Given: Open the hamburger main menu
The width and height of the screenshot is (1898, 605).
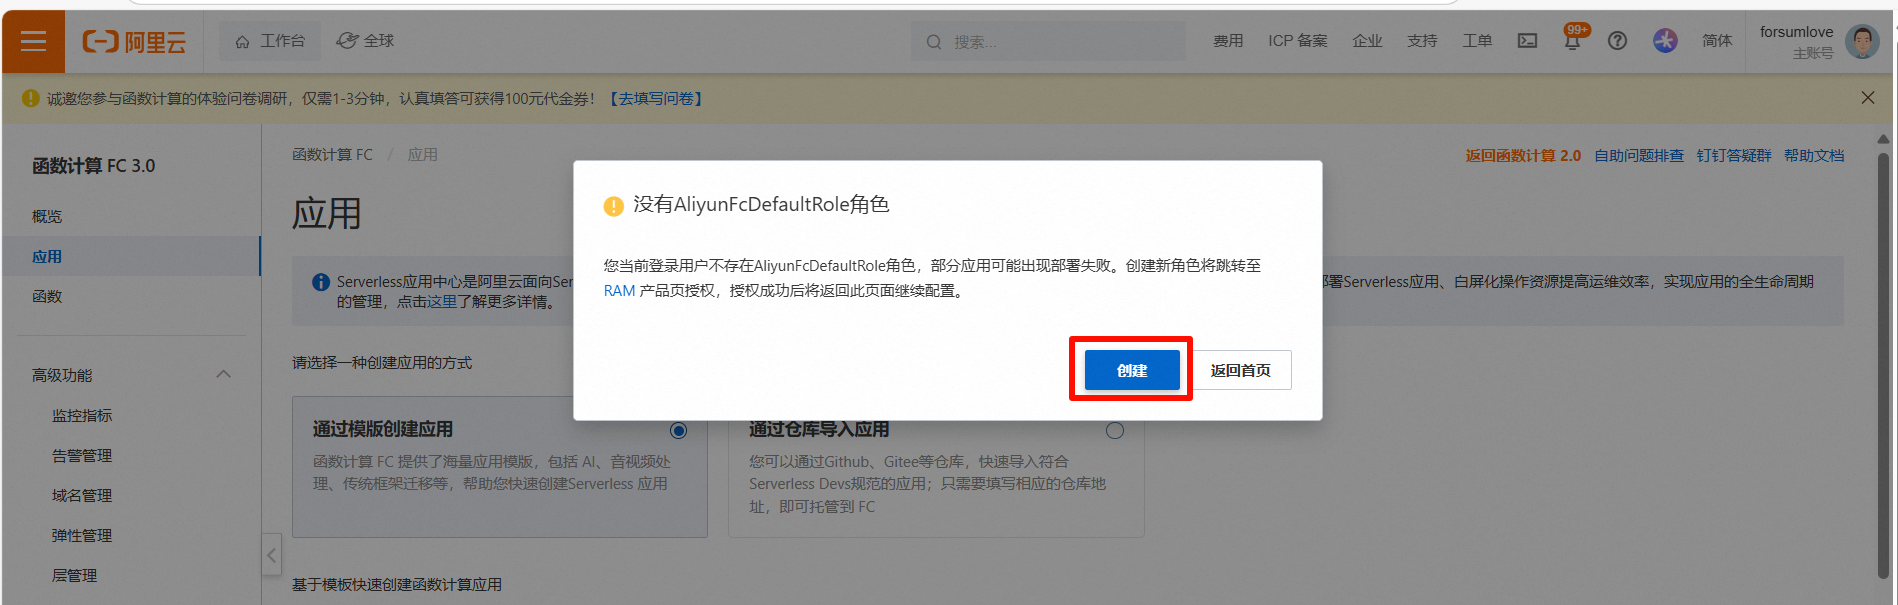Looking at the screenshot, I should 33,41.
